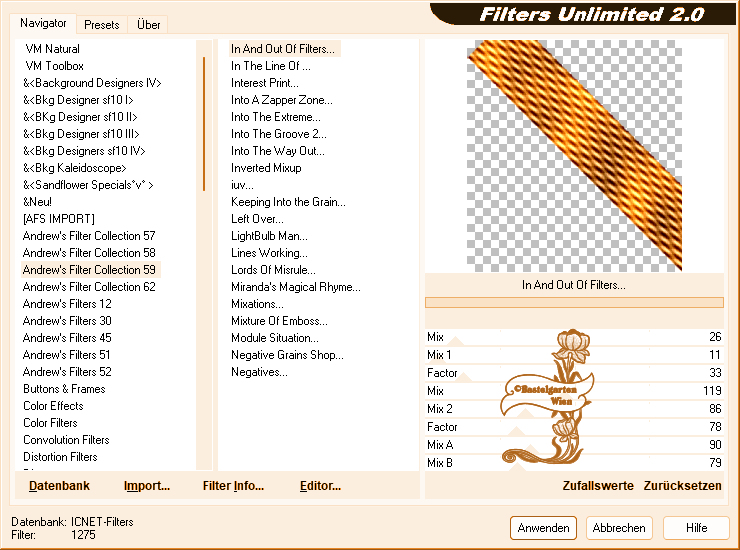The width and height of the screenshot is (740, 550).
Task: Choose Module Situation... filter
Action: 275,338
